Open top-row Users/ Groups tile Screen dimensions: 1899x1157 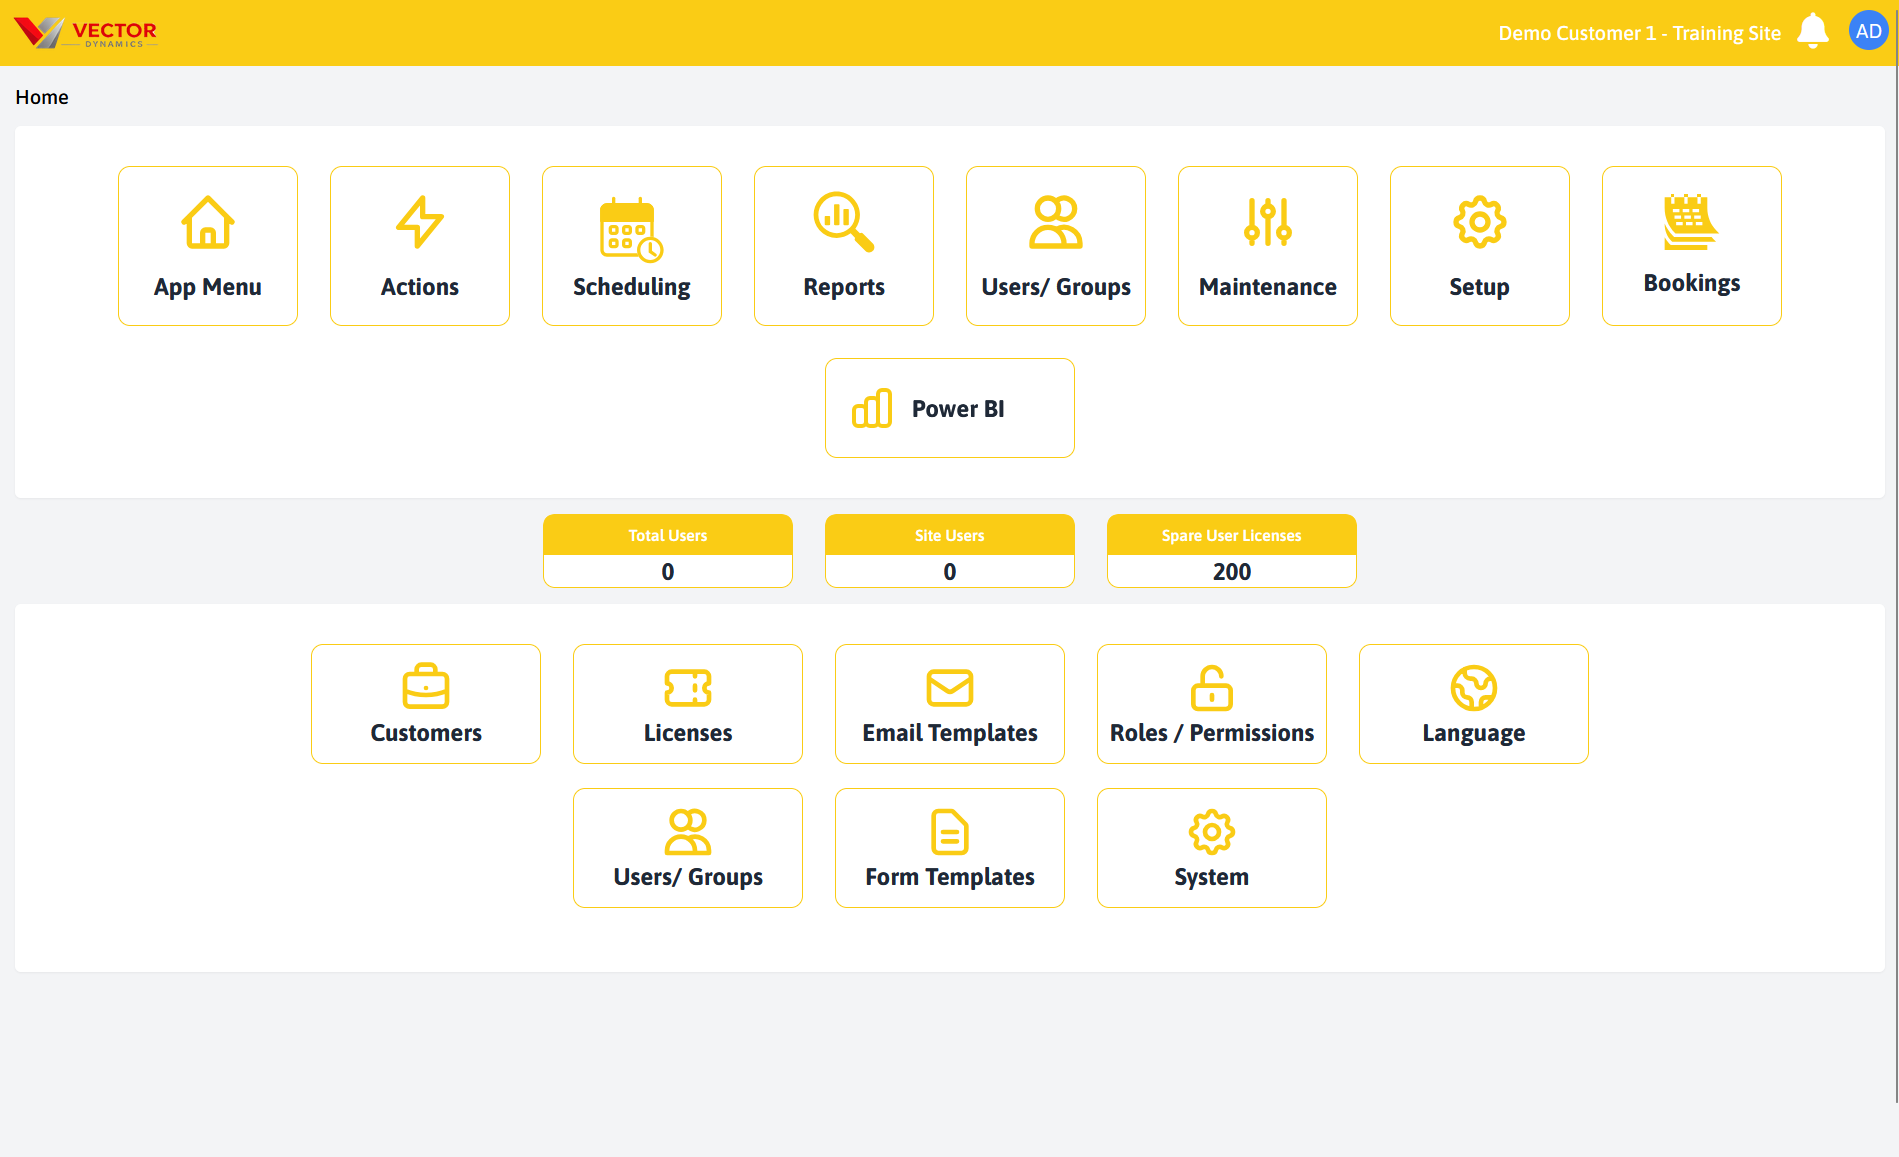coord(1056,246)
